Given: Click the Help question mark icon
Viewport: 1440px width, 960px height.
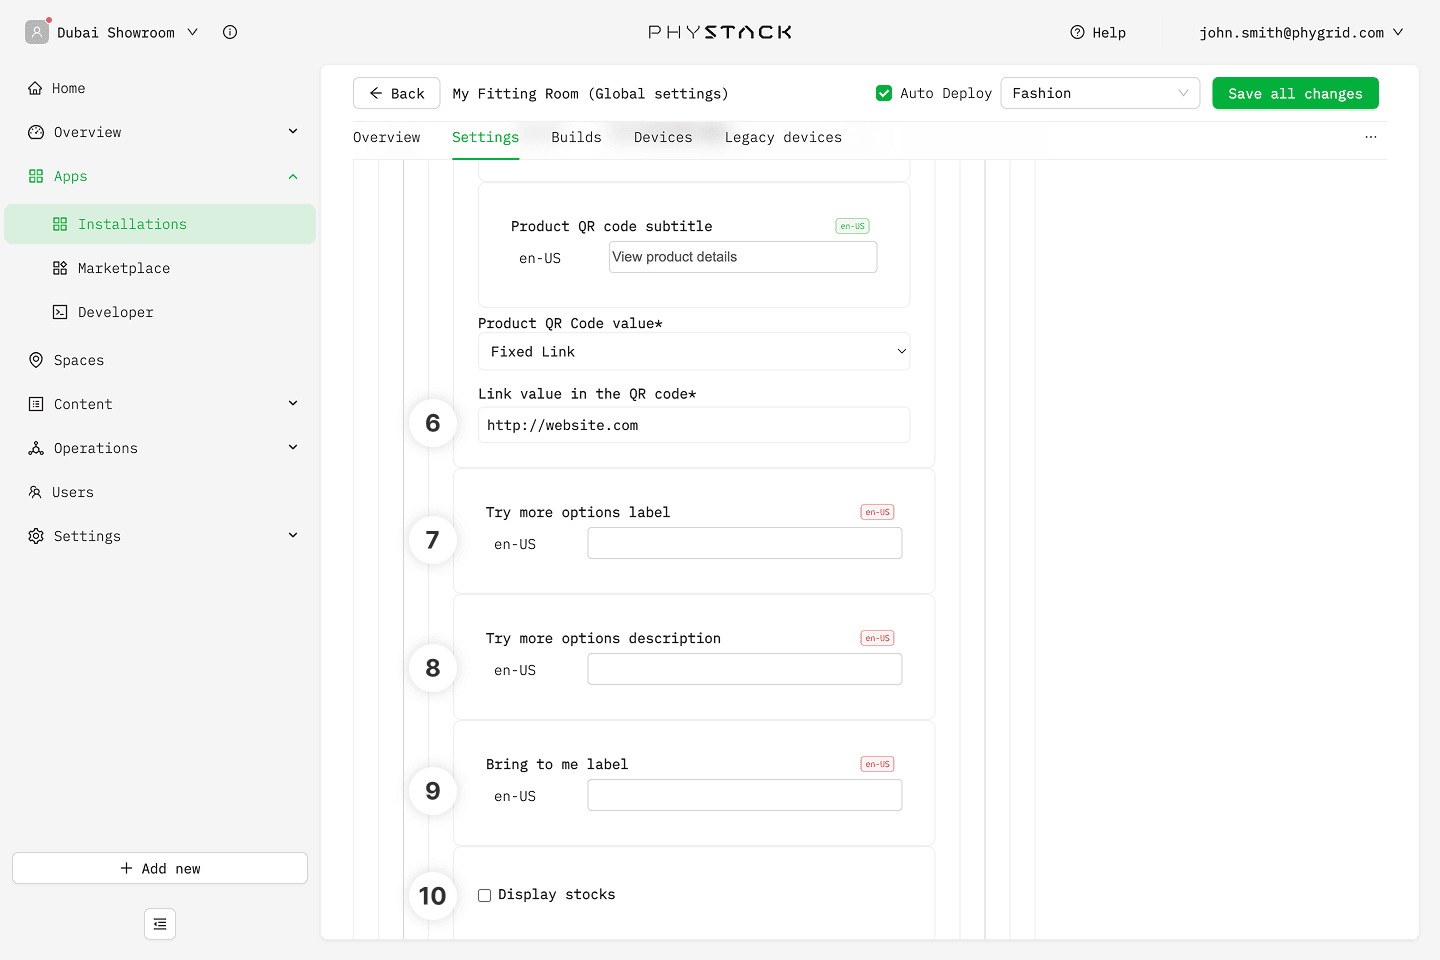Looking at the screenshot, I should coord(1077,32).
